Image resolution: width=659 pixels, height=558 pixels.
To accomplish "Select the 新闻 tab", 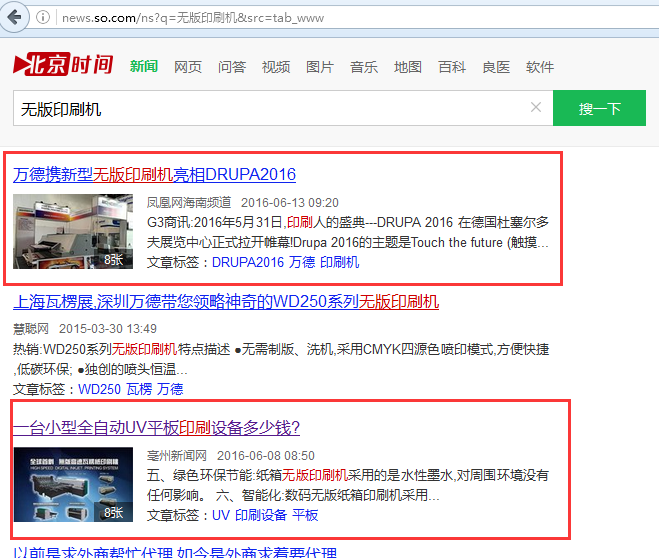I will (x=144, y=67).
